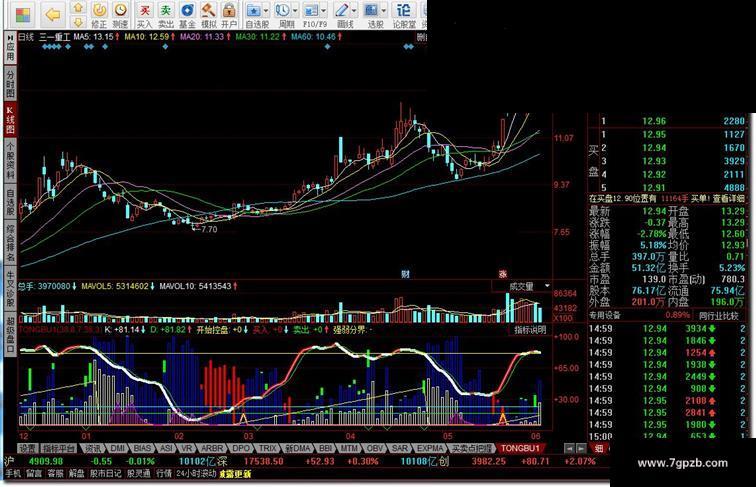Select the ARBR indicator tab
This screenshot has height=487, width=756.
tap(212, 448)
